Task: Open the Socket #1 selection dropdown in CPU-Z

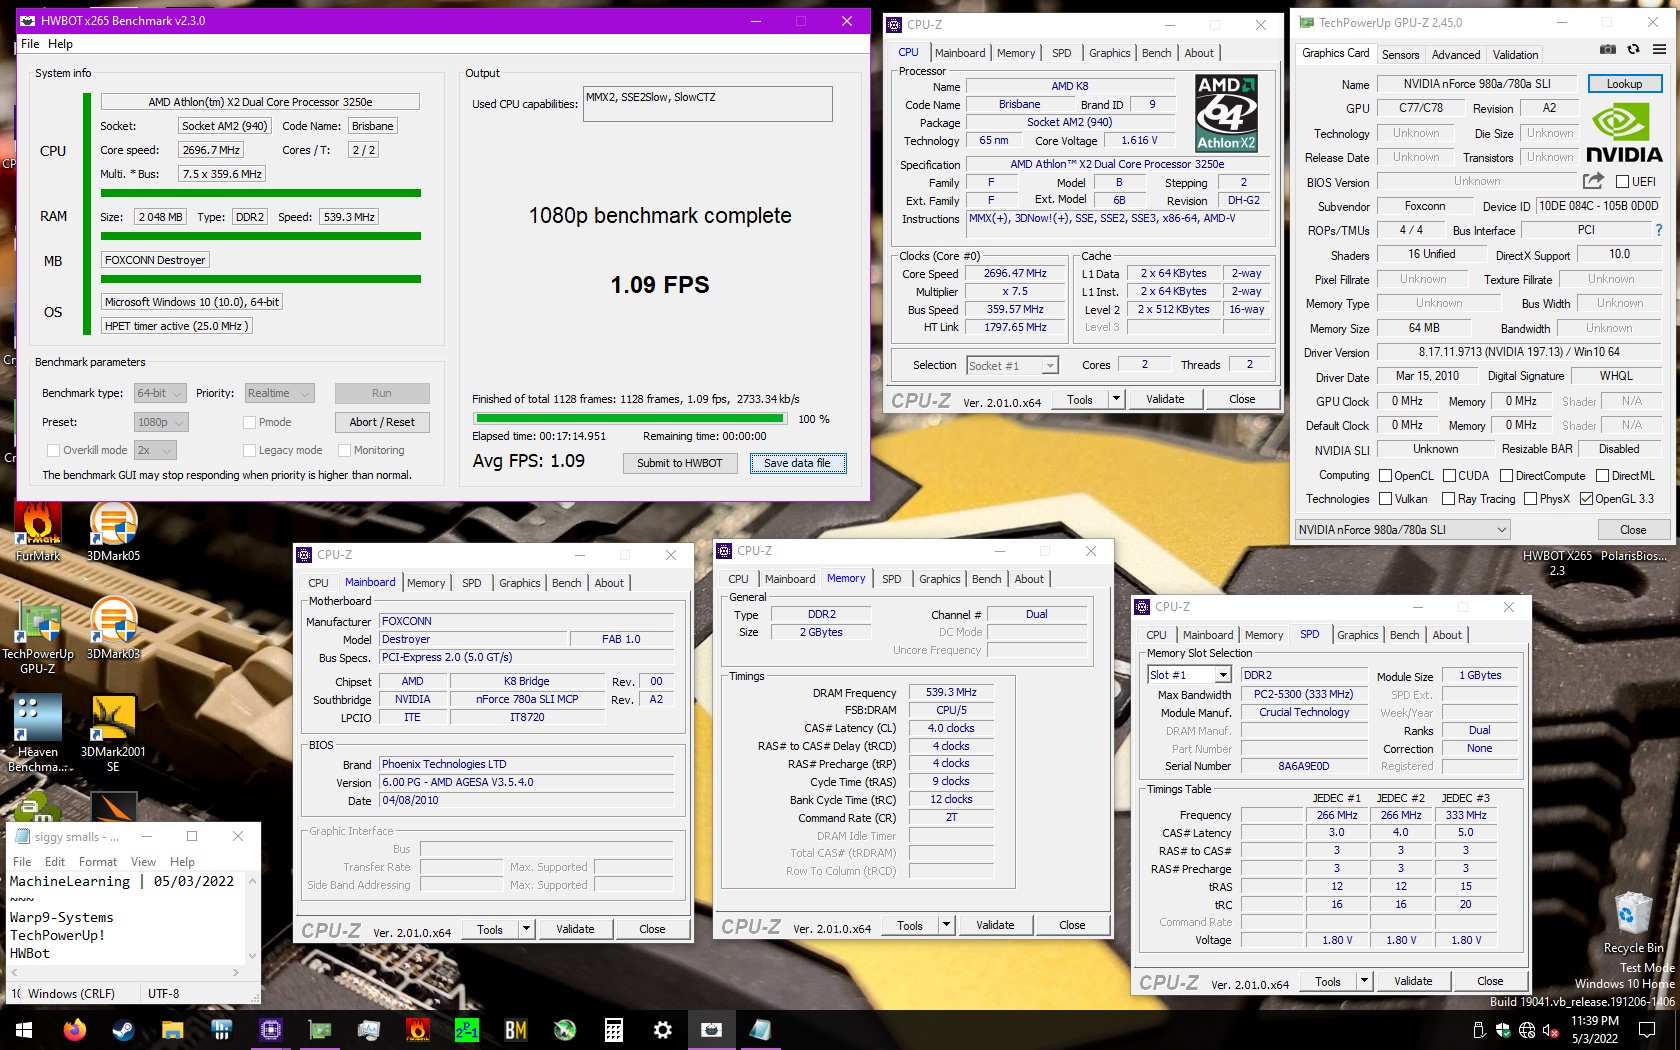Action: pyautogui.click(x=1012, y=366)
